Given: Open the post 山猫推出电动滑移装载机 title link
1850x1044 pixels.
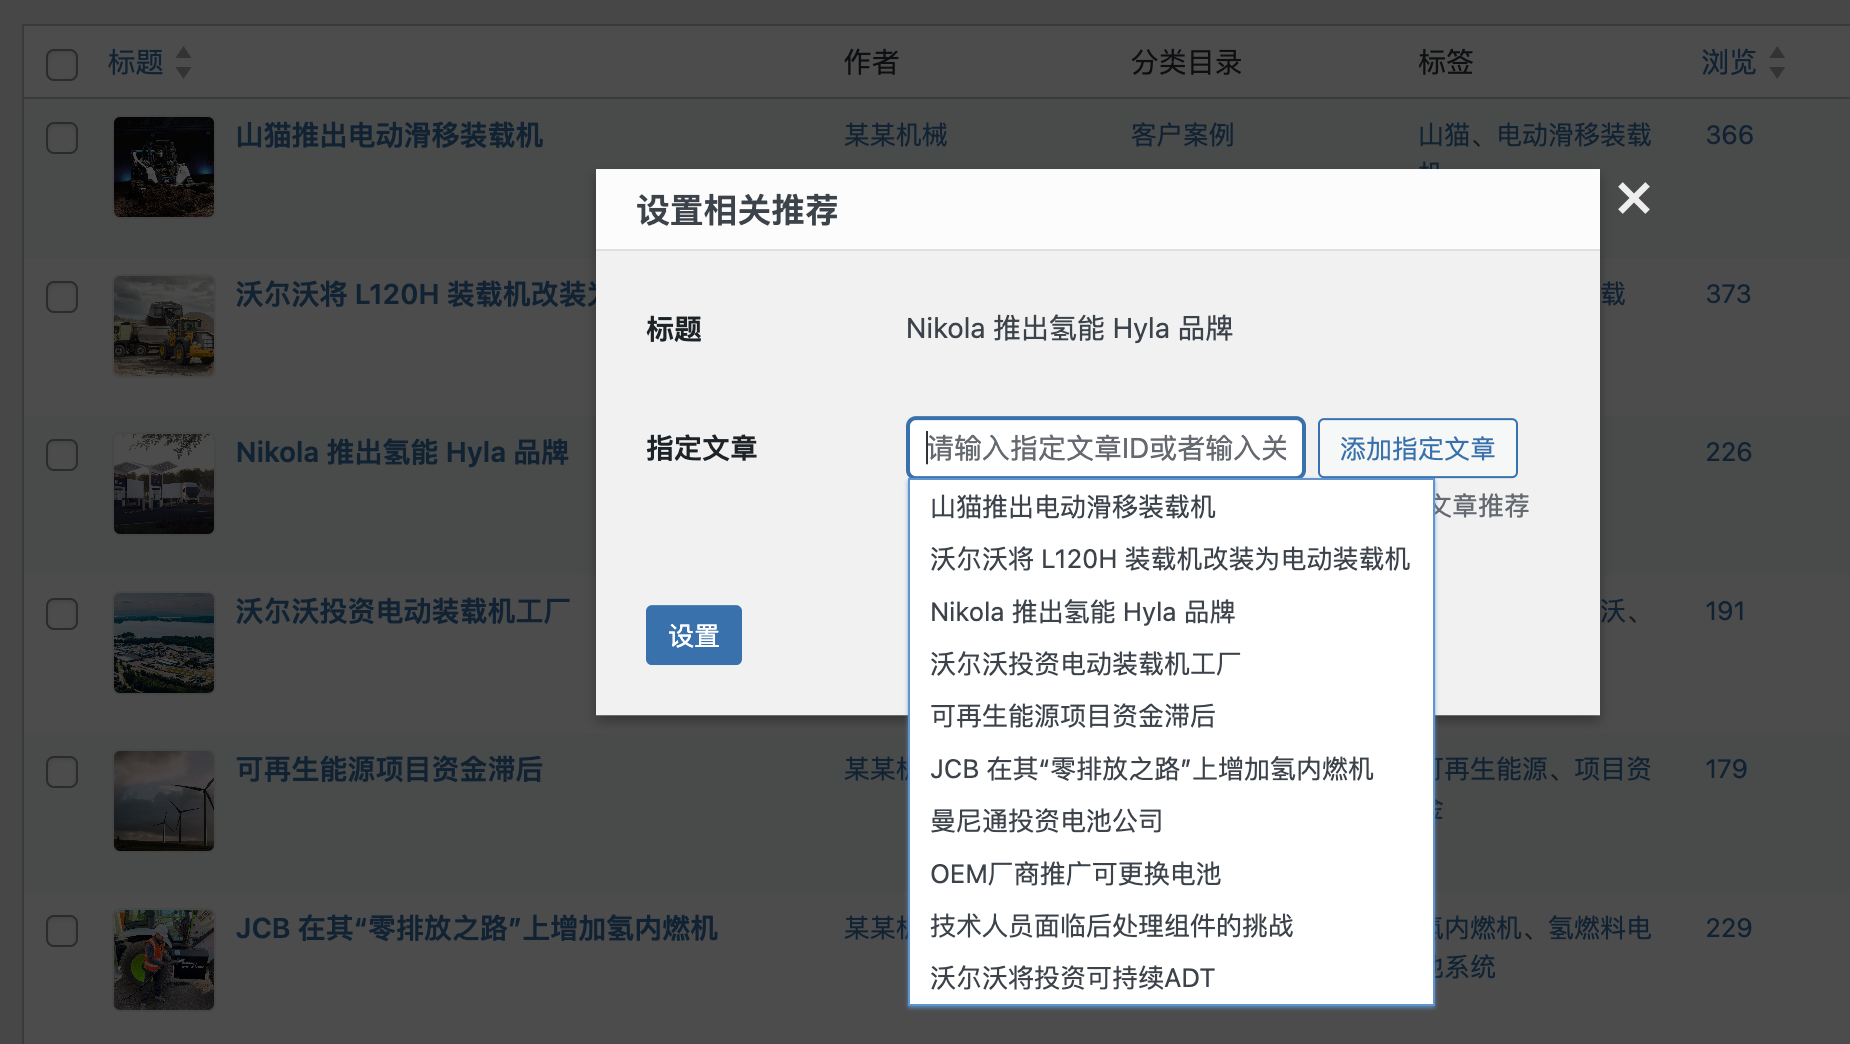Looking at the screenshot, I should coord(389,135).
